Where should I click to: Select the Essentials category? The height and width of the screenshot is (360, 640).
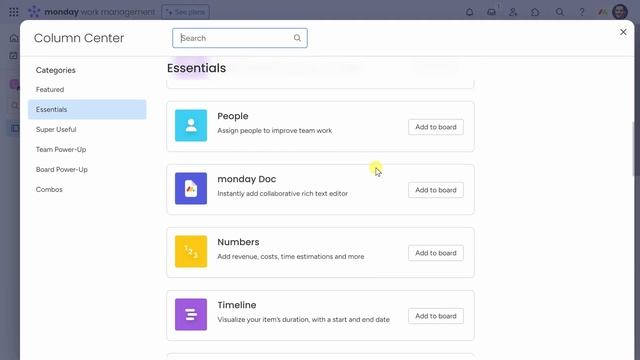87,109
